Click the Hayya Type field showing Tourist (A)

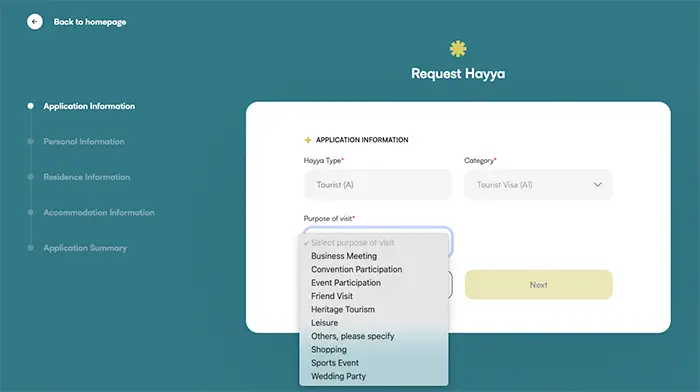[378, 184]
